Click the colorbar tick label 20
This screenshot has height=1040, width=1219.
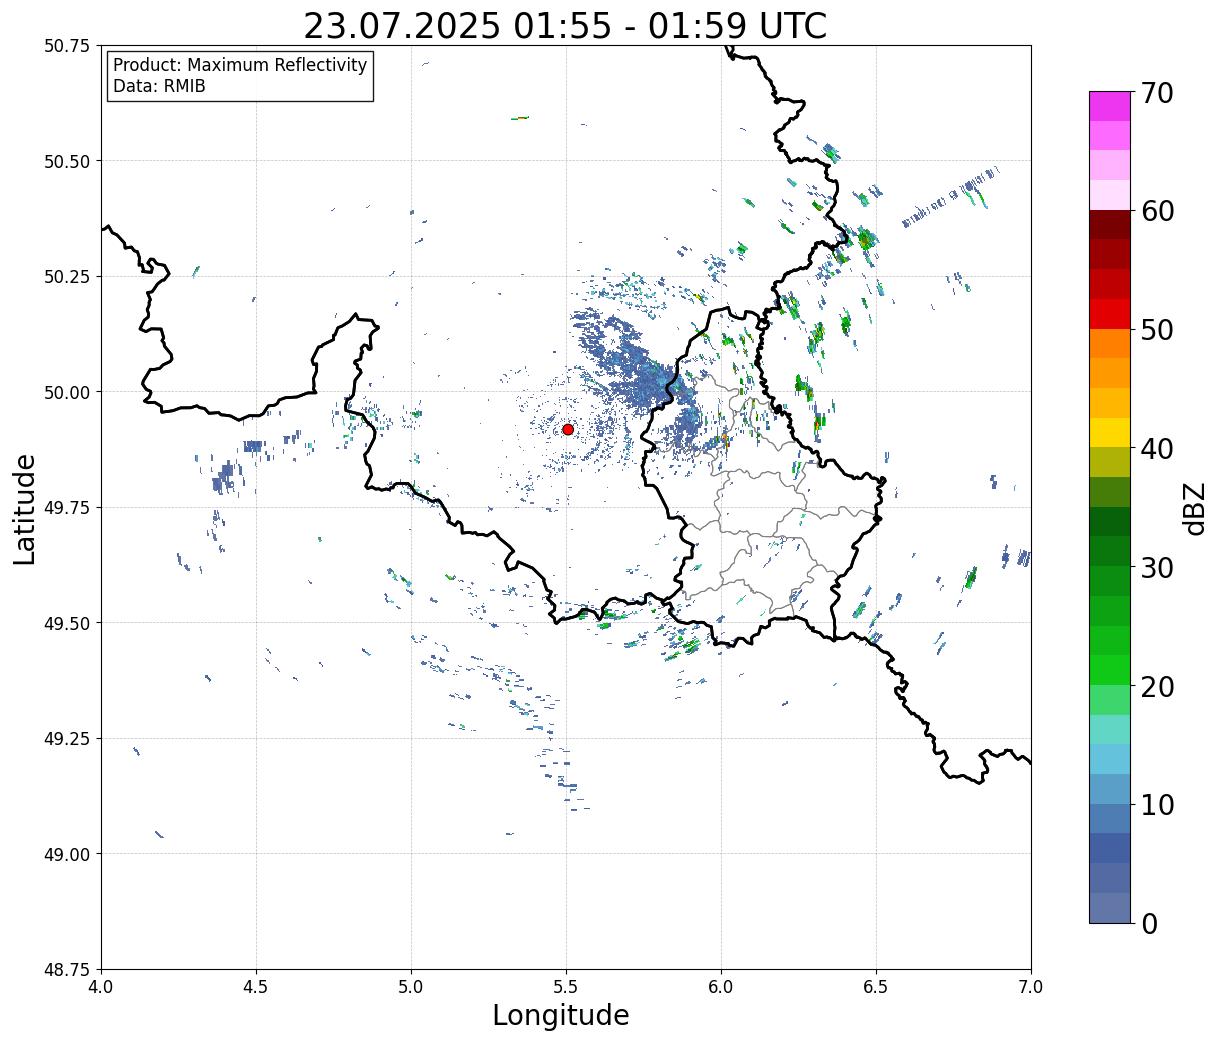[1157, 687]
